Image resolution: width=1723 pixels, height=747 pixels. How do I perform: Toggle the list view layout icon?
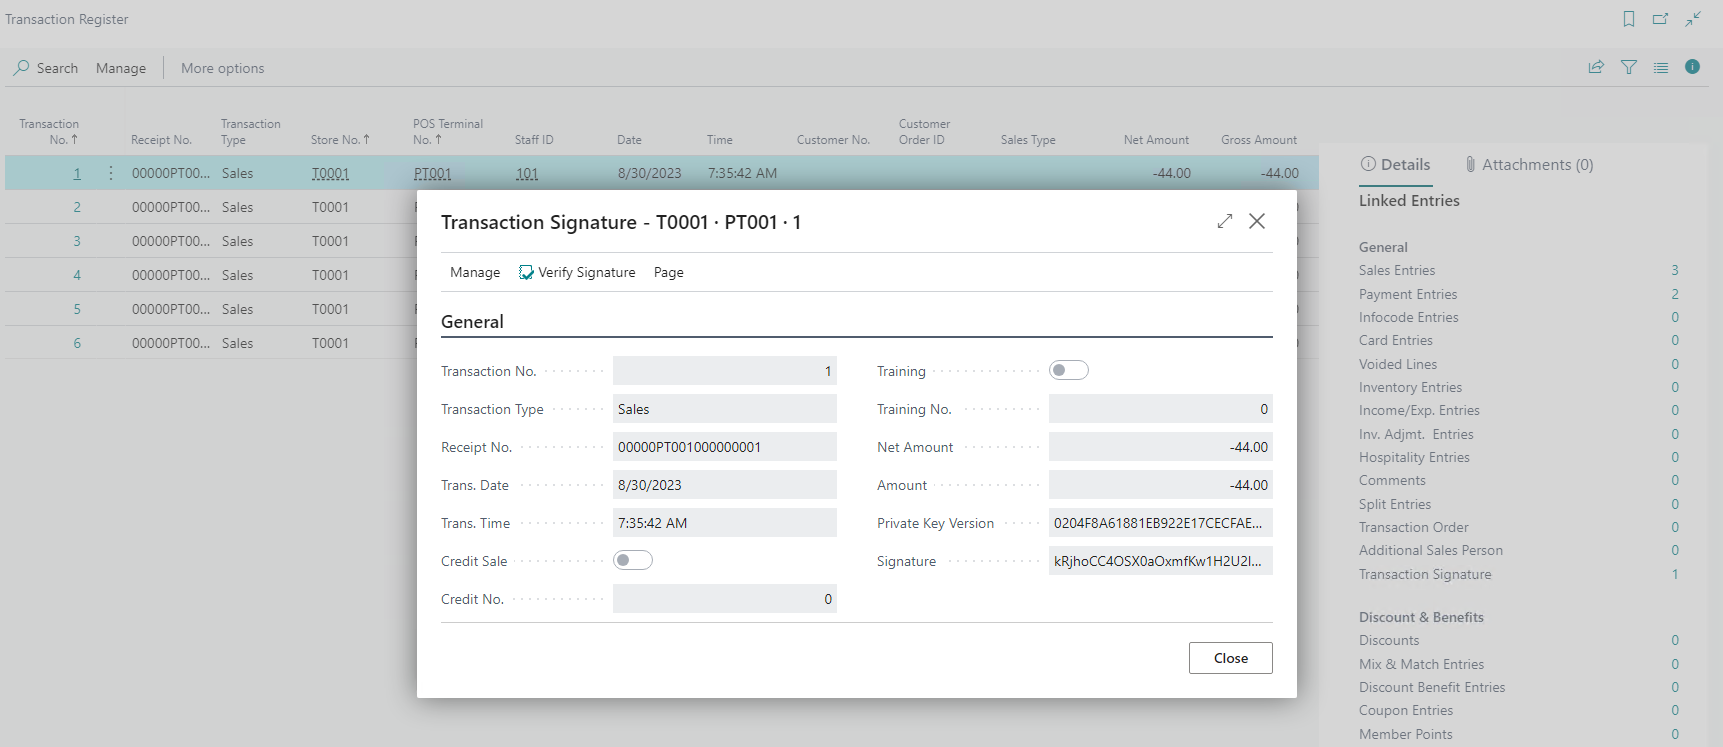click(1661, 67)
